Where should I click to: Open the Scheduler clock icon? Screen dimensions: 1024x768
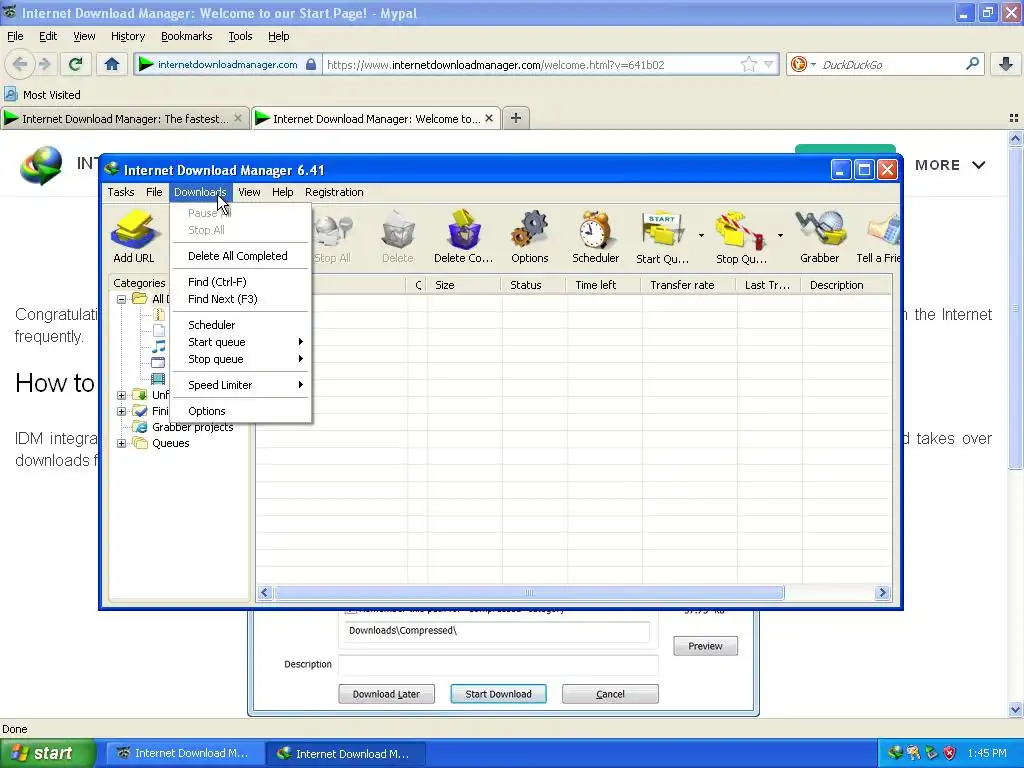pyautogui.click(x=596, y=236)
